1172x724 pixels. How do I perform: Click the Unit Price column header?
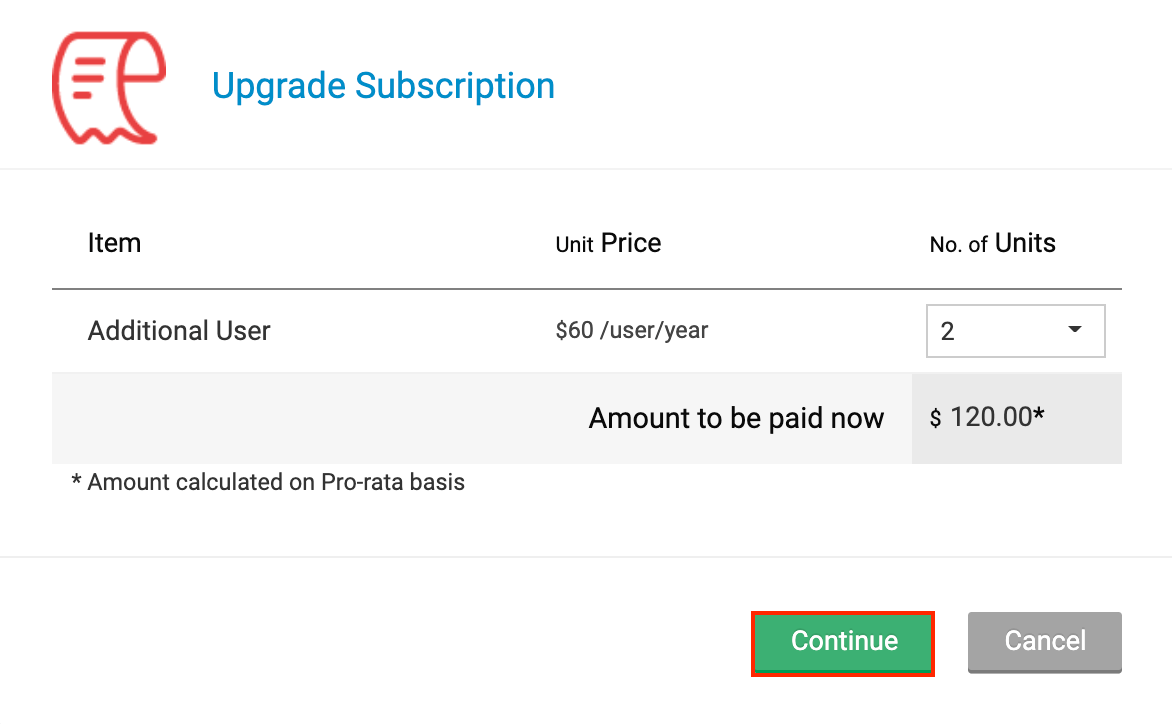(x=608, y=243)
